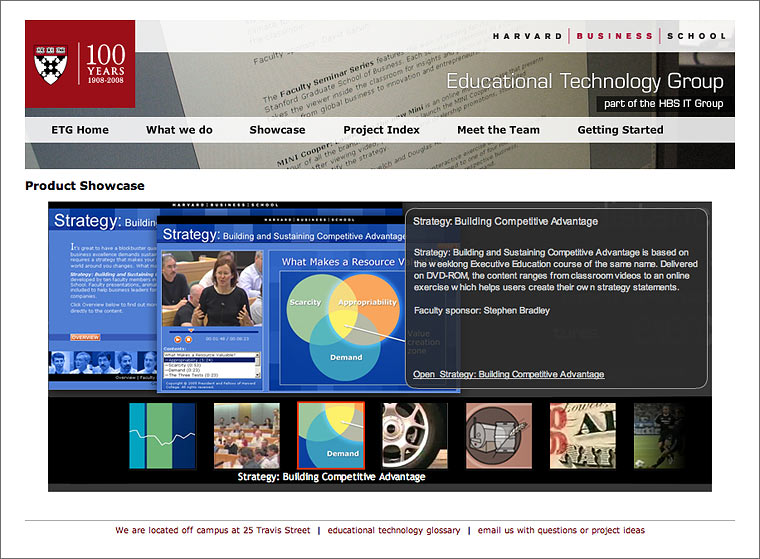Viewport: 760px width, 559px height.
Task: Navigate to Project Index
Action: click(381, 130)
